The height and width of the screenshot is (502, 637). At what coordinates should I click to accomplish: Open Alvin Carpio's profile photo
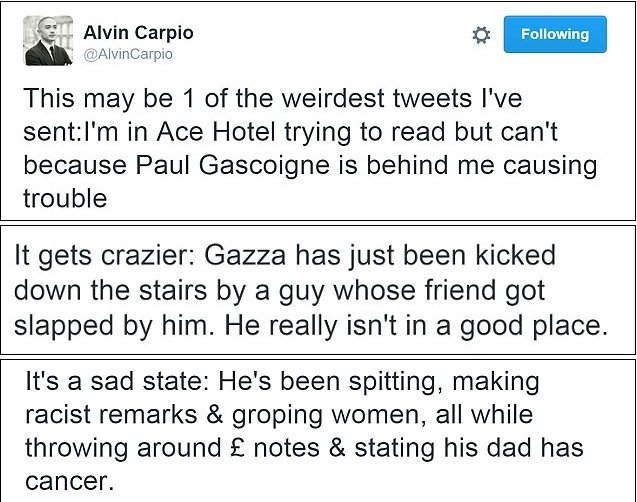[48, 41]
